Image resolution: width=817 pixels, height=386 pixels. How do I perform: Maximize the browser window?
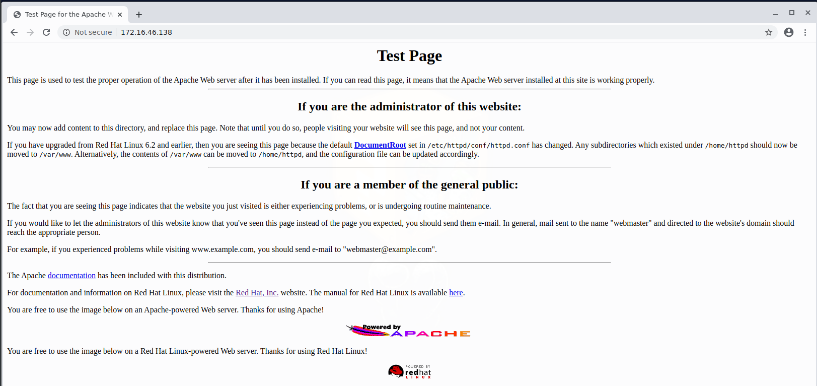tap(791, 13)
